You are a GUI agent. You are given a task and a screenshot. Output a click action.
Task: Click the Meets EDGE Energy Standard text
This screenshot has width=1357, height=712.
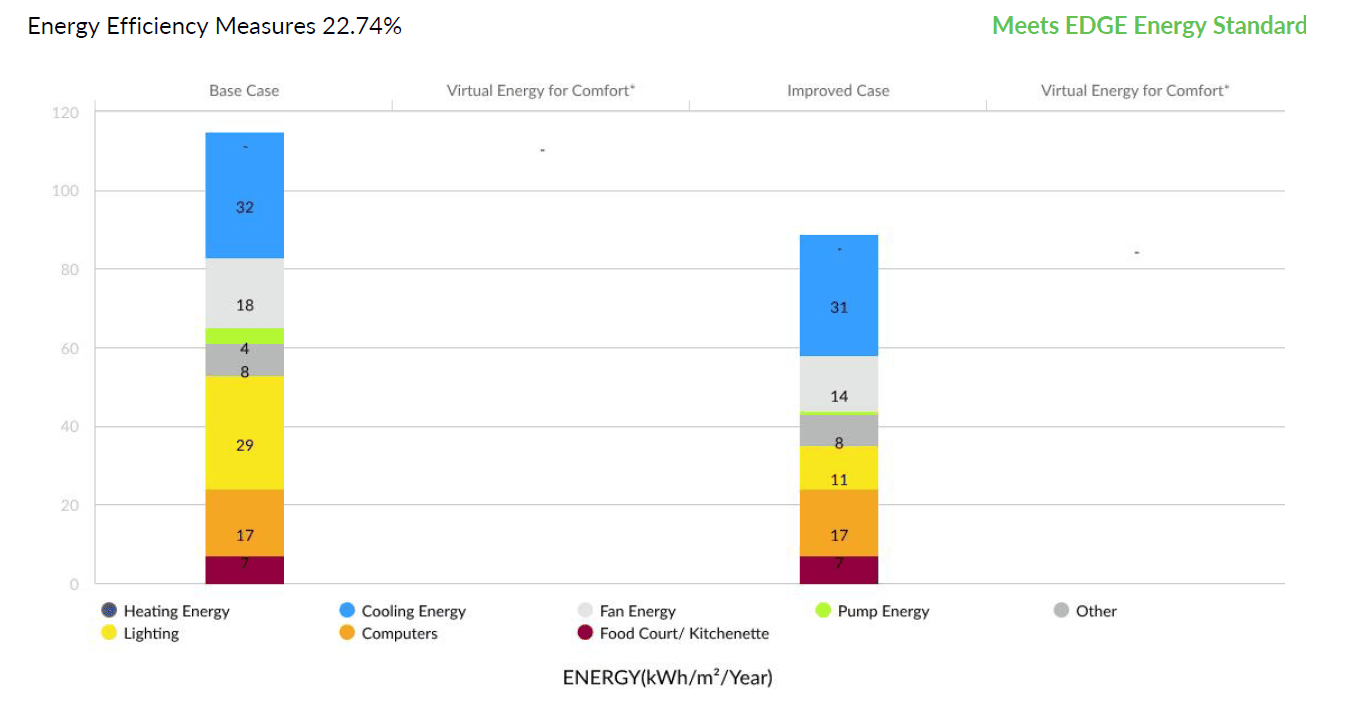[x=1149, y=26]
